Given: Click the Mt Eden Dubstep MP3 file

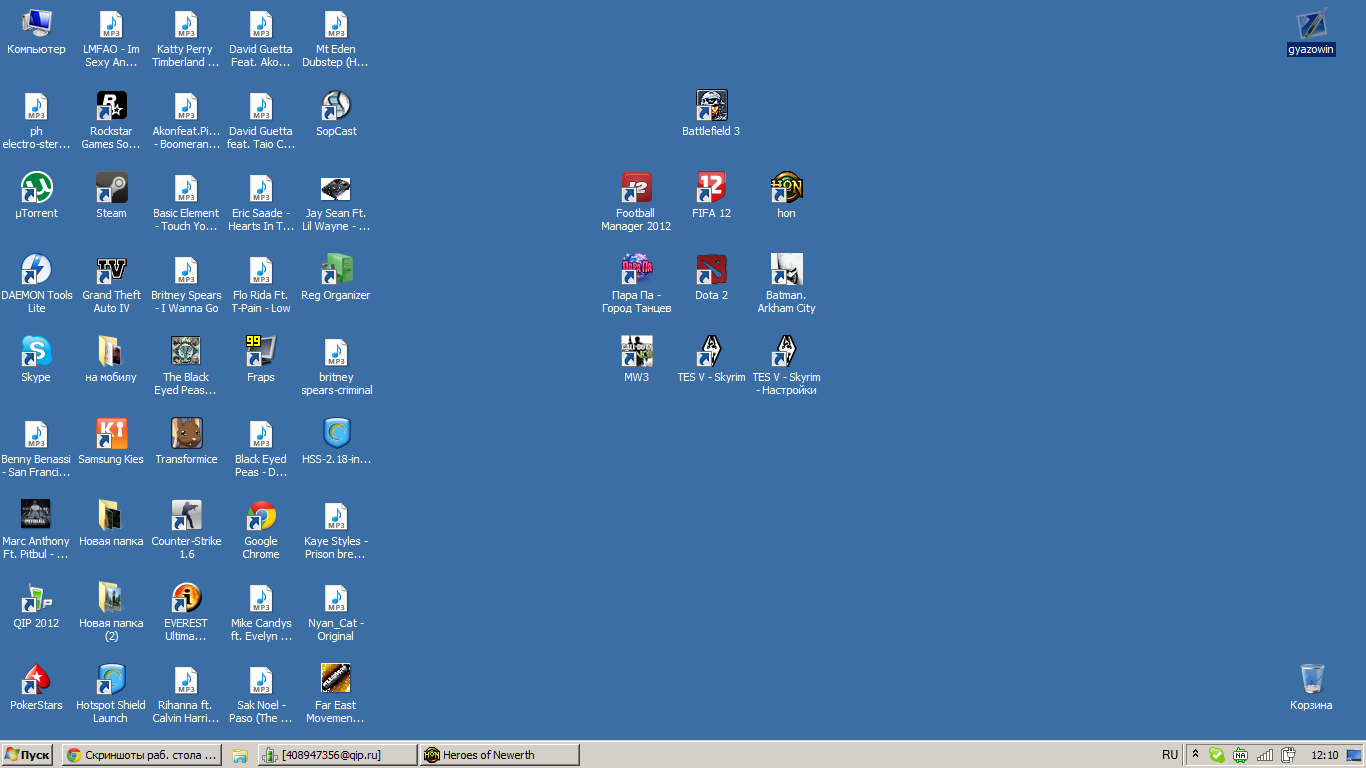Looking at the screenshot, I should (x=336, y=38).
